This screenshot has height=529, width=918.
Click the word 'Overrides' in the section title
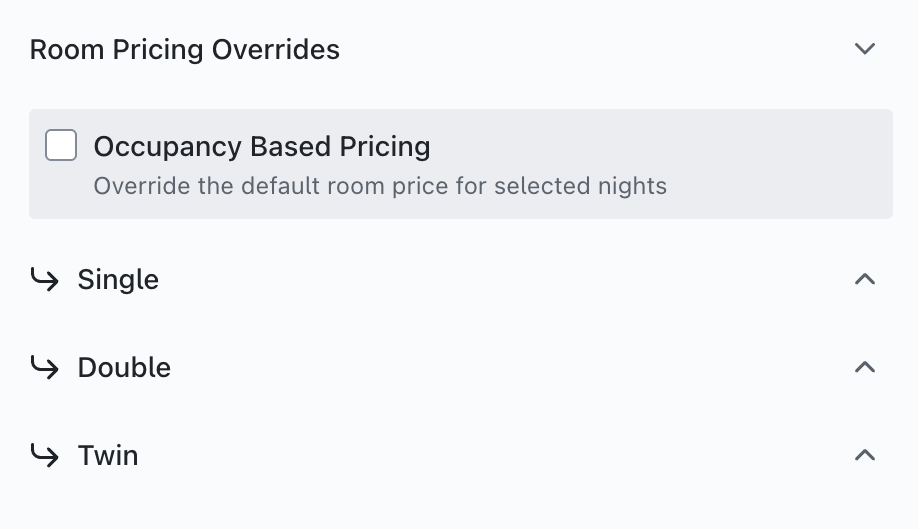tap(283, 49)
